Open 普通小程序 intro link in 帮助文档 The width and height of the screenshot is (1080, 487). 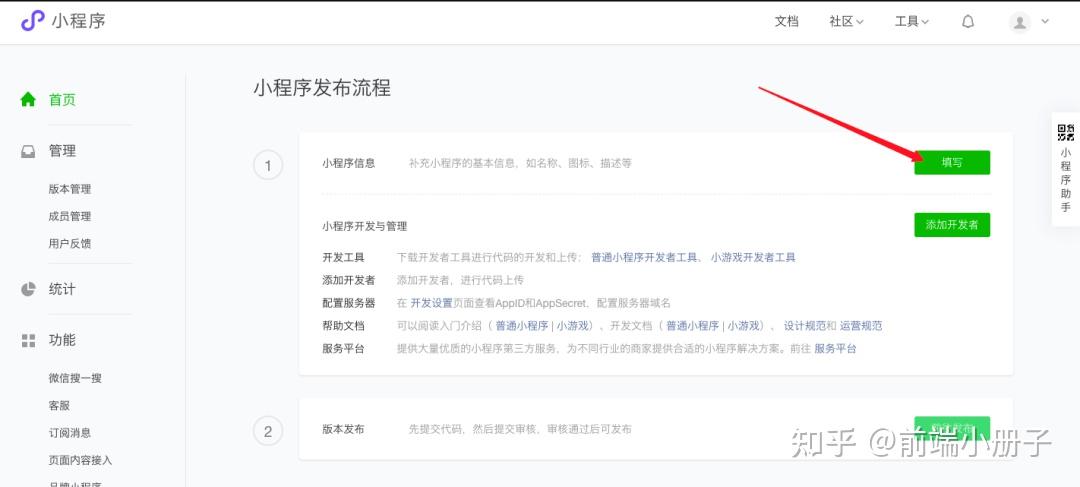(521, 326)
